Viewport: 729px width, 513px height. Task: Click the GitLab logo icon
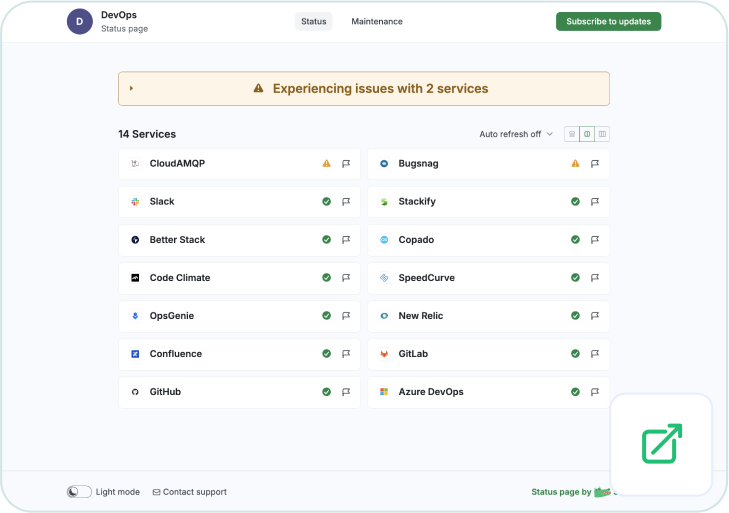click(384, 354)
